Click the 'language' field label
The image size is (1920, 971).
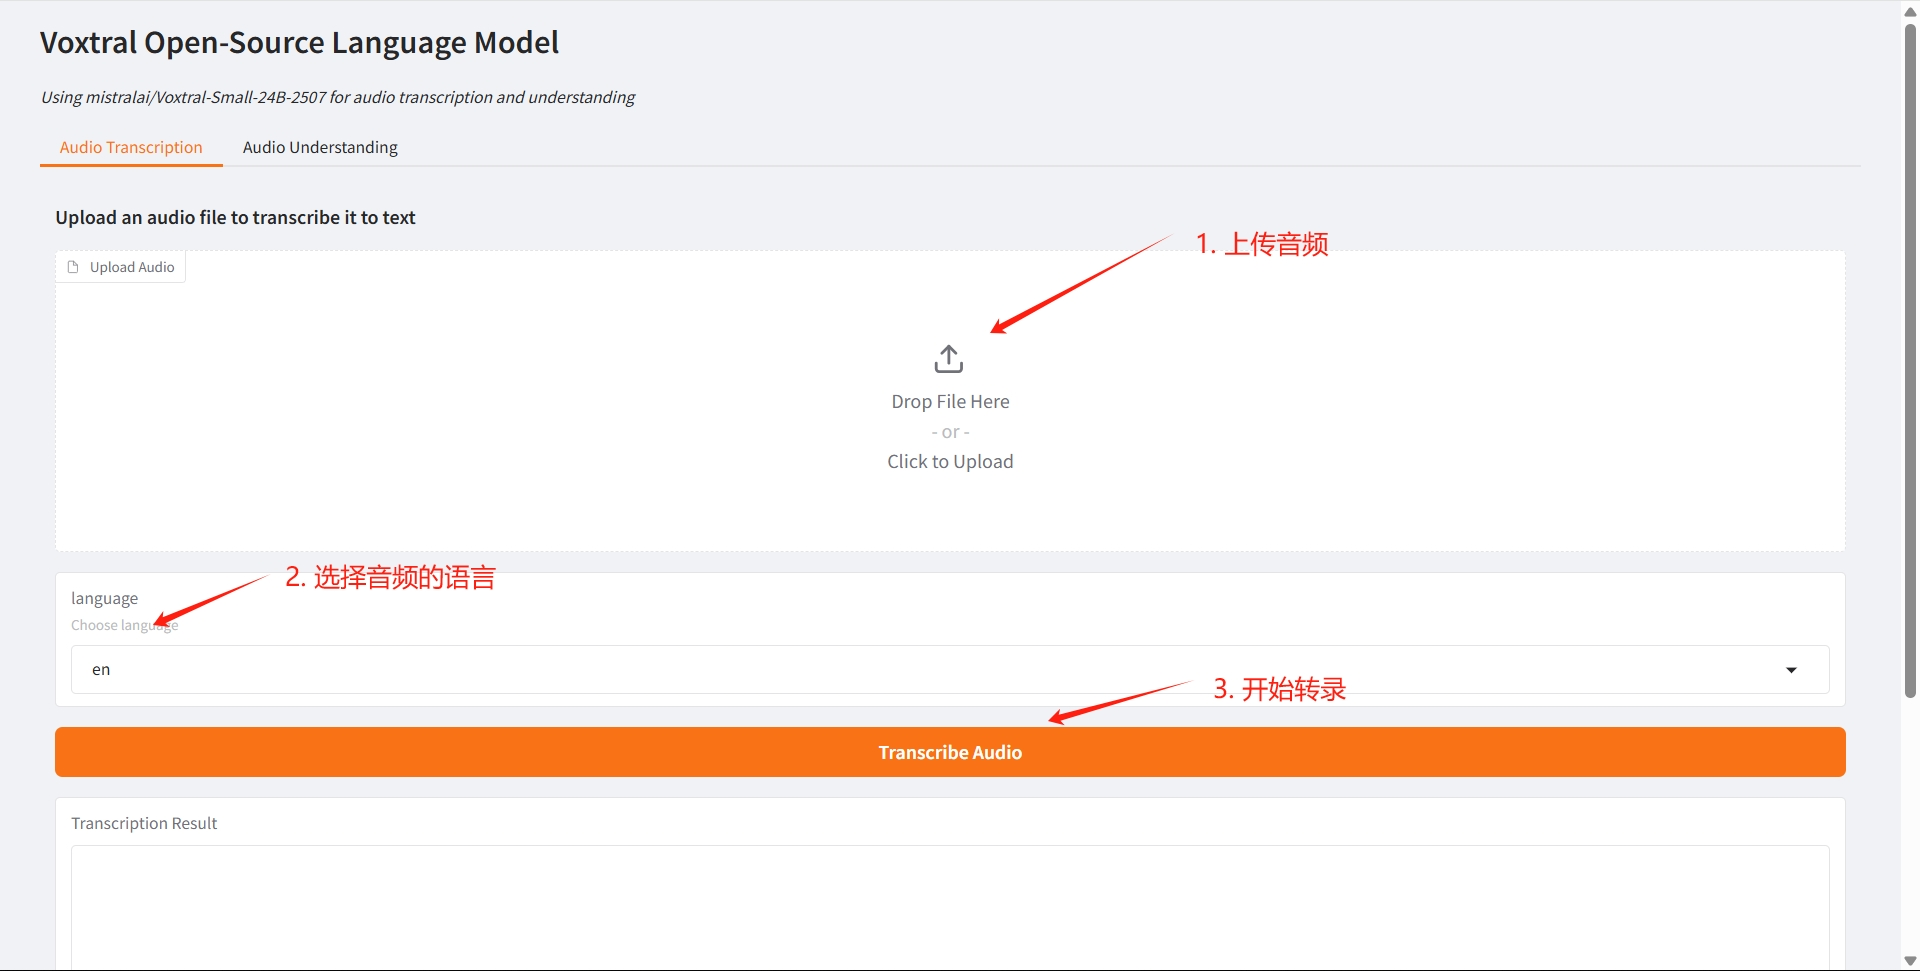pos(104,598)
